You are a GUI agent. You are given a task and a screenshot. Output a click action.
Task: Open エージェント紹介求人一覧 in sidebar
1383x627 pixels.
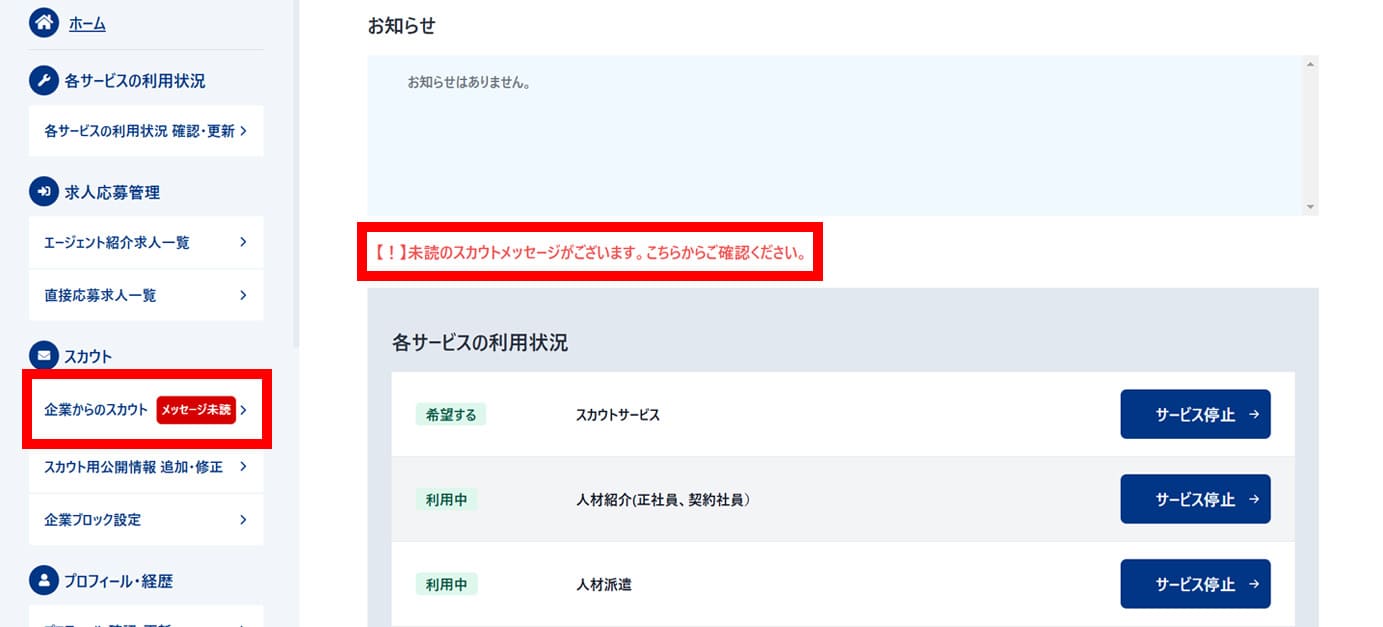117,242
